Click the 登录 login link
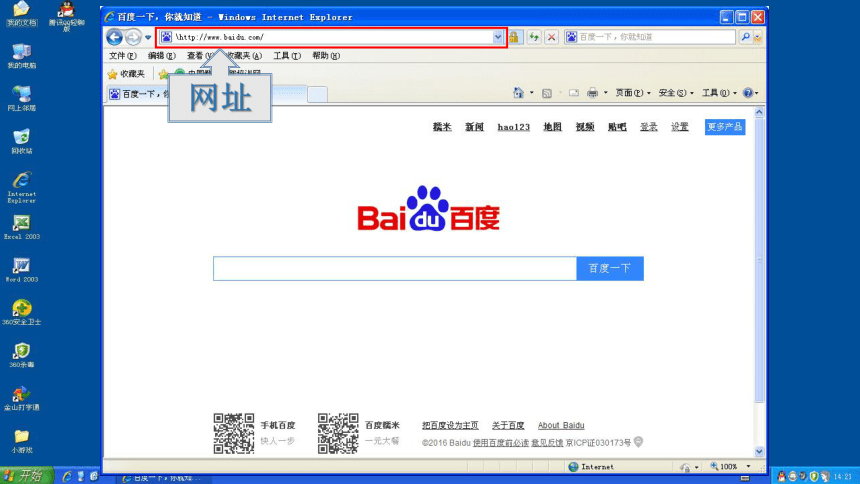860x484 pixels. 648,127
